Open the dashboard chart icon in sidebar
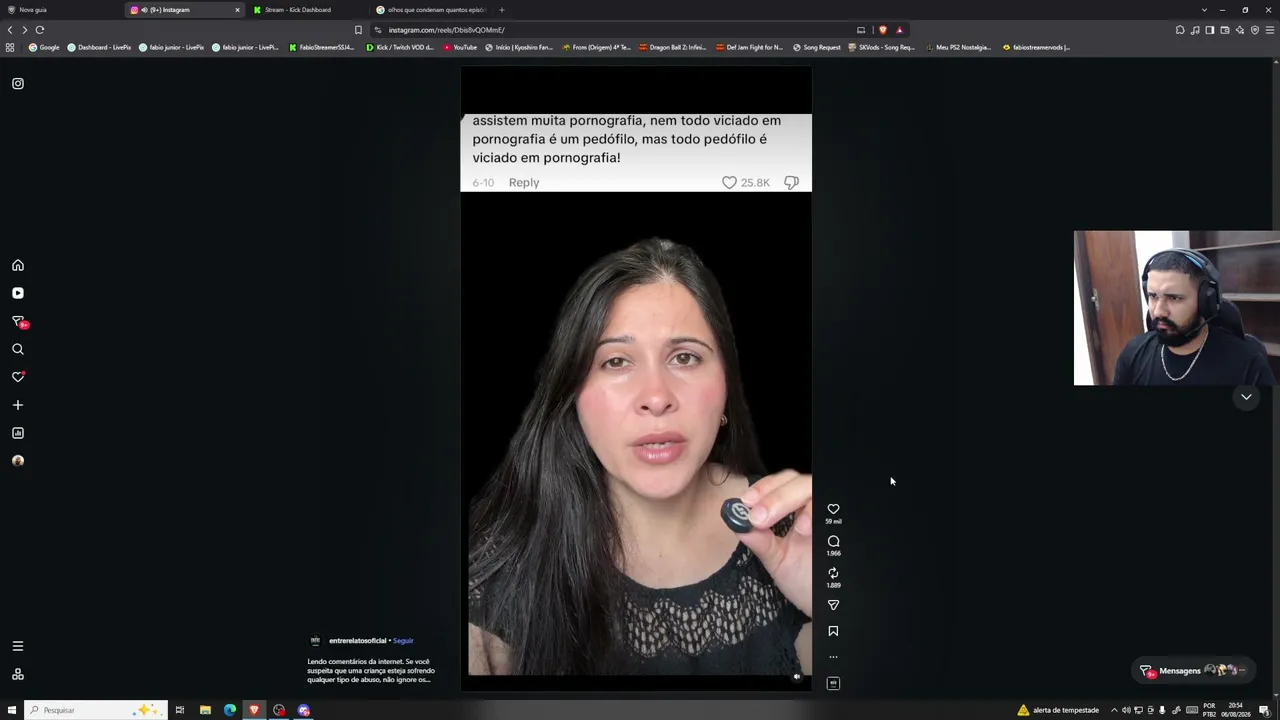The width and height of the screenshot is (1280, 720). 18,433
